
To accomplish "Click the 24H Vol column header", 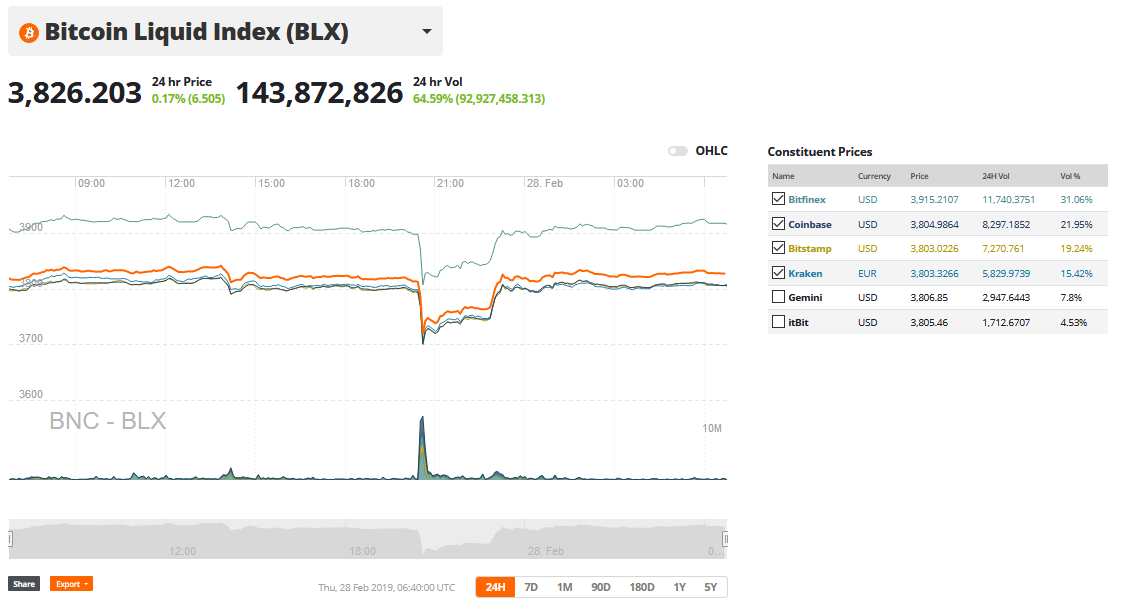I will [996, 176].
